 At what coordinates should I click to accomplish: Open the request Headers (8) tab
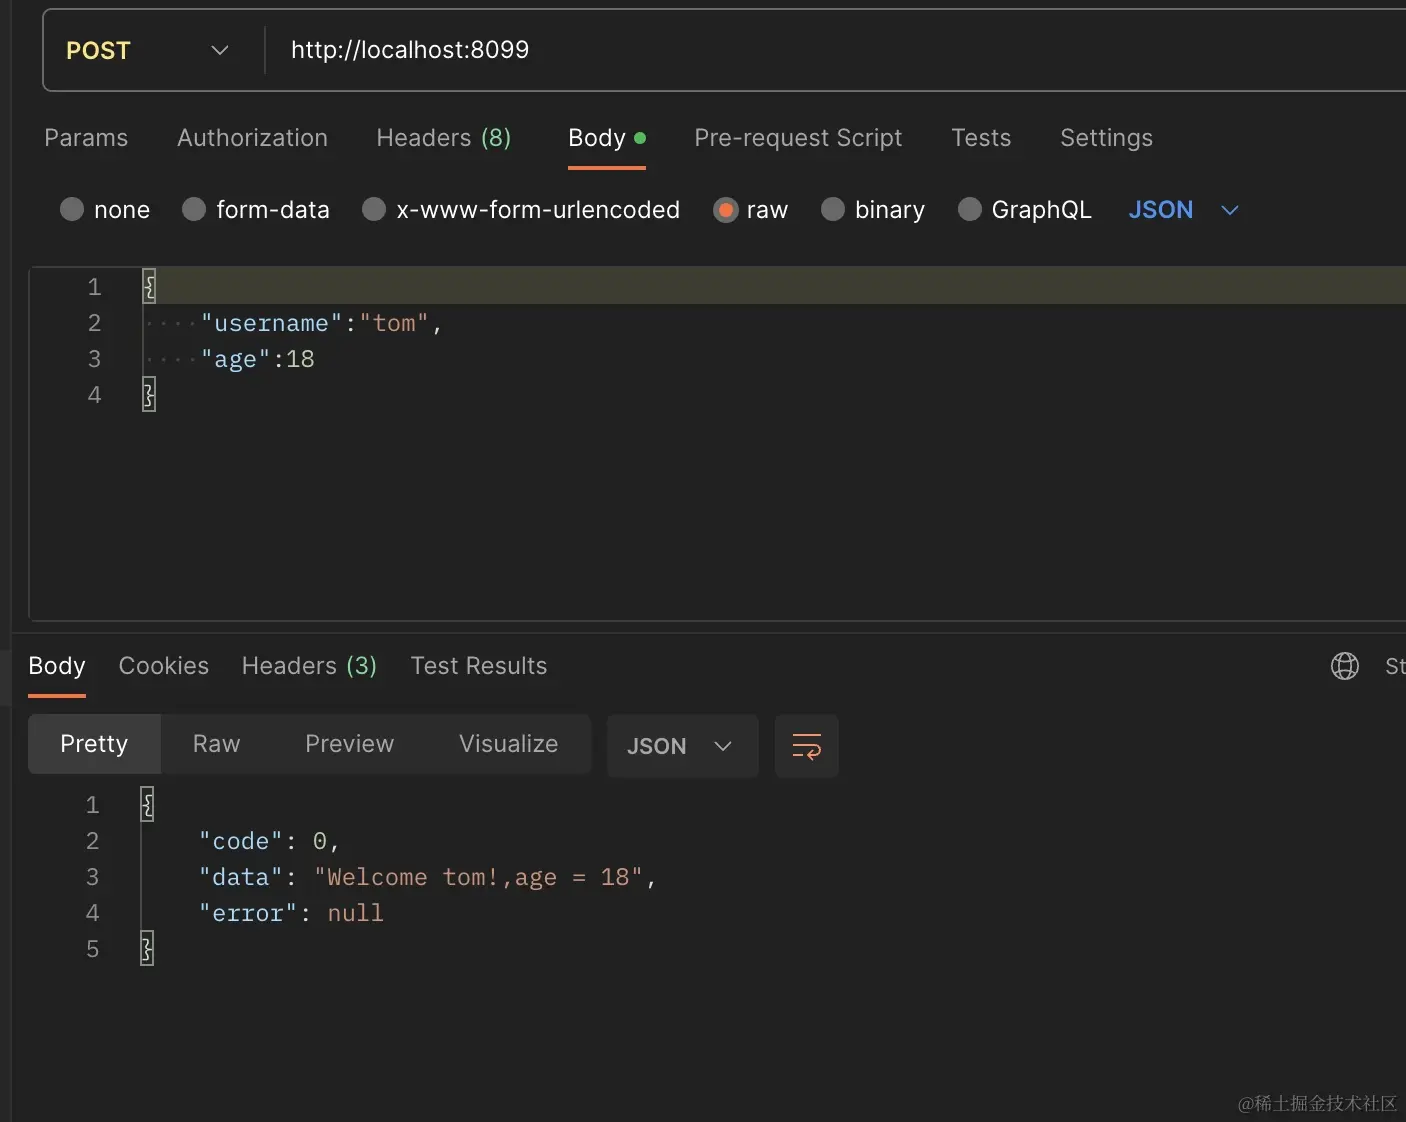(x=443, y=138)
